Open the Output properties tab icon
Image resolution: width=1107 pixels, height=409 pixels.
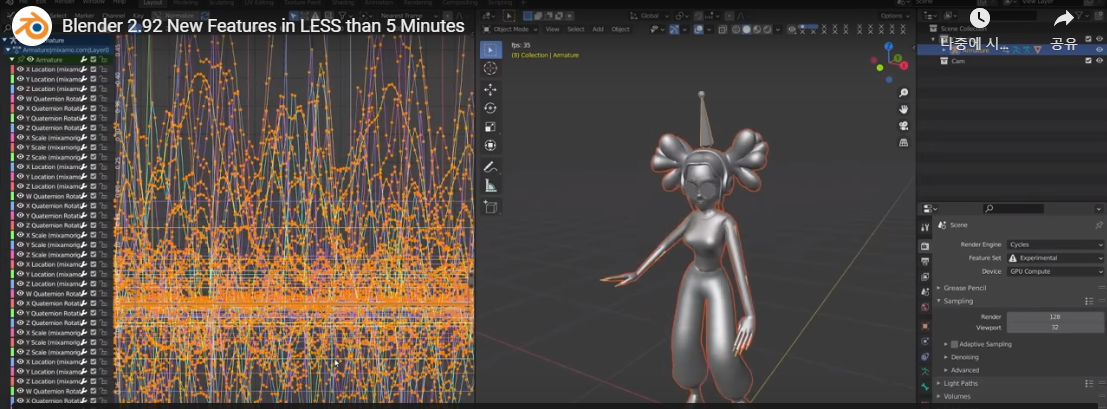tap(925, 261)
